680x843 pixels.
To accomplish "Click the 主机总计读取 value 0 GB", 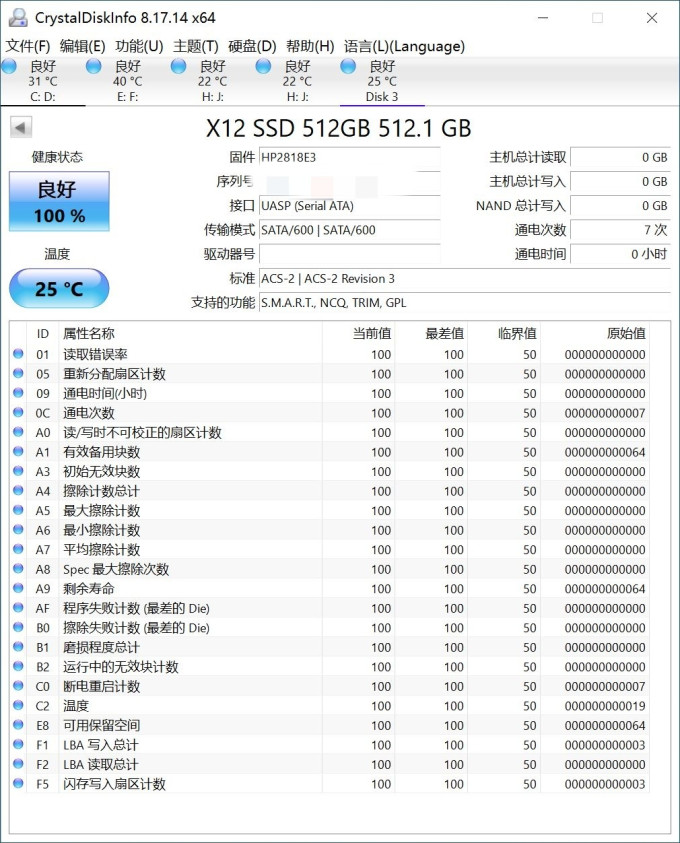I will (x=620, y=158).
